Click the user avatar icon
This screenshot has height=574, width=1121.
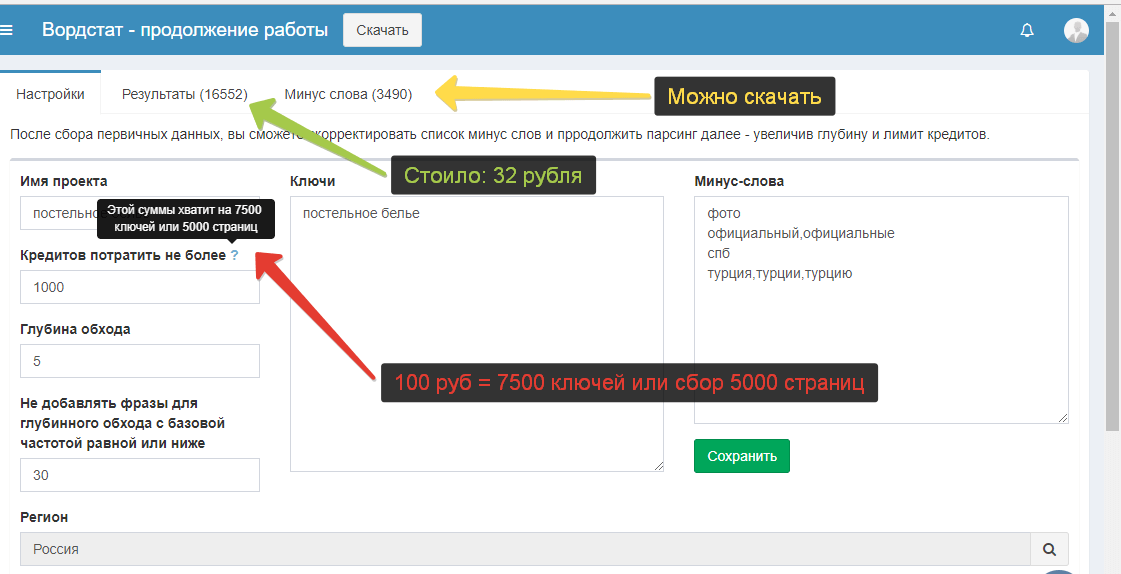pos(1076,30)
